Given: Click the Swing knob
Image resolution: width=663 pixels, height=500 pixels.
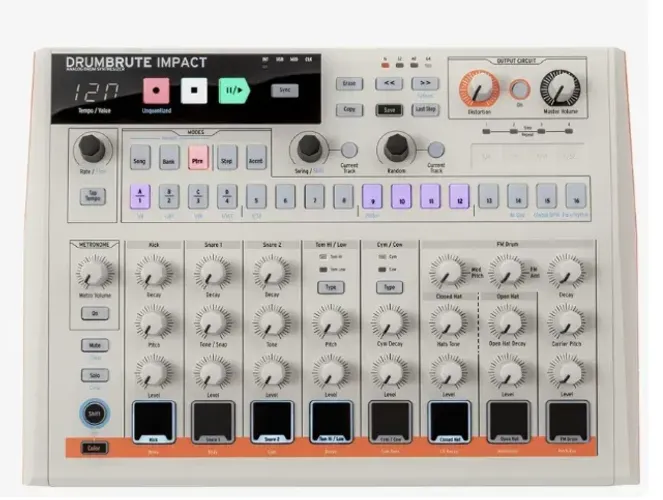Looking at the screenshot, I should click(x=310, y=147).
